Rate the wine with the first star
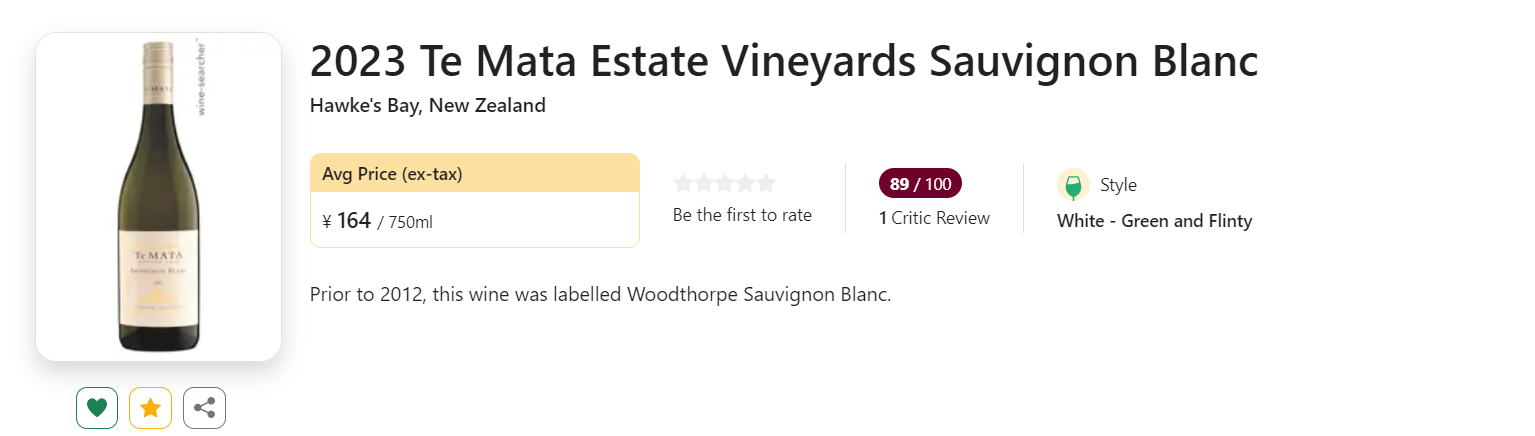The width and height of the screenshot is (1535, 436). 683,183
